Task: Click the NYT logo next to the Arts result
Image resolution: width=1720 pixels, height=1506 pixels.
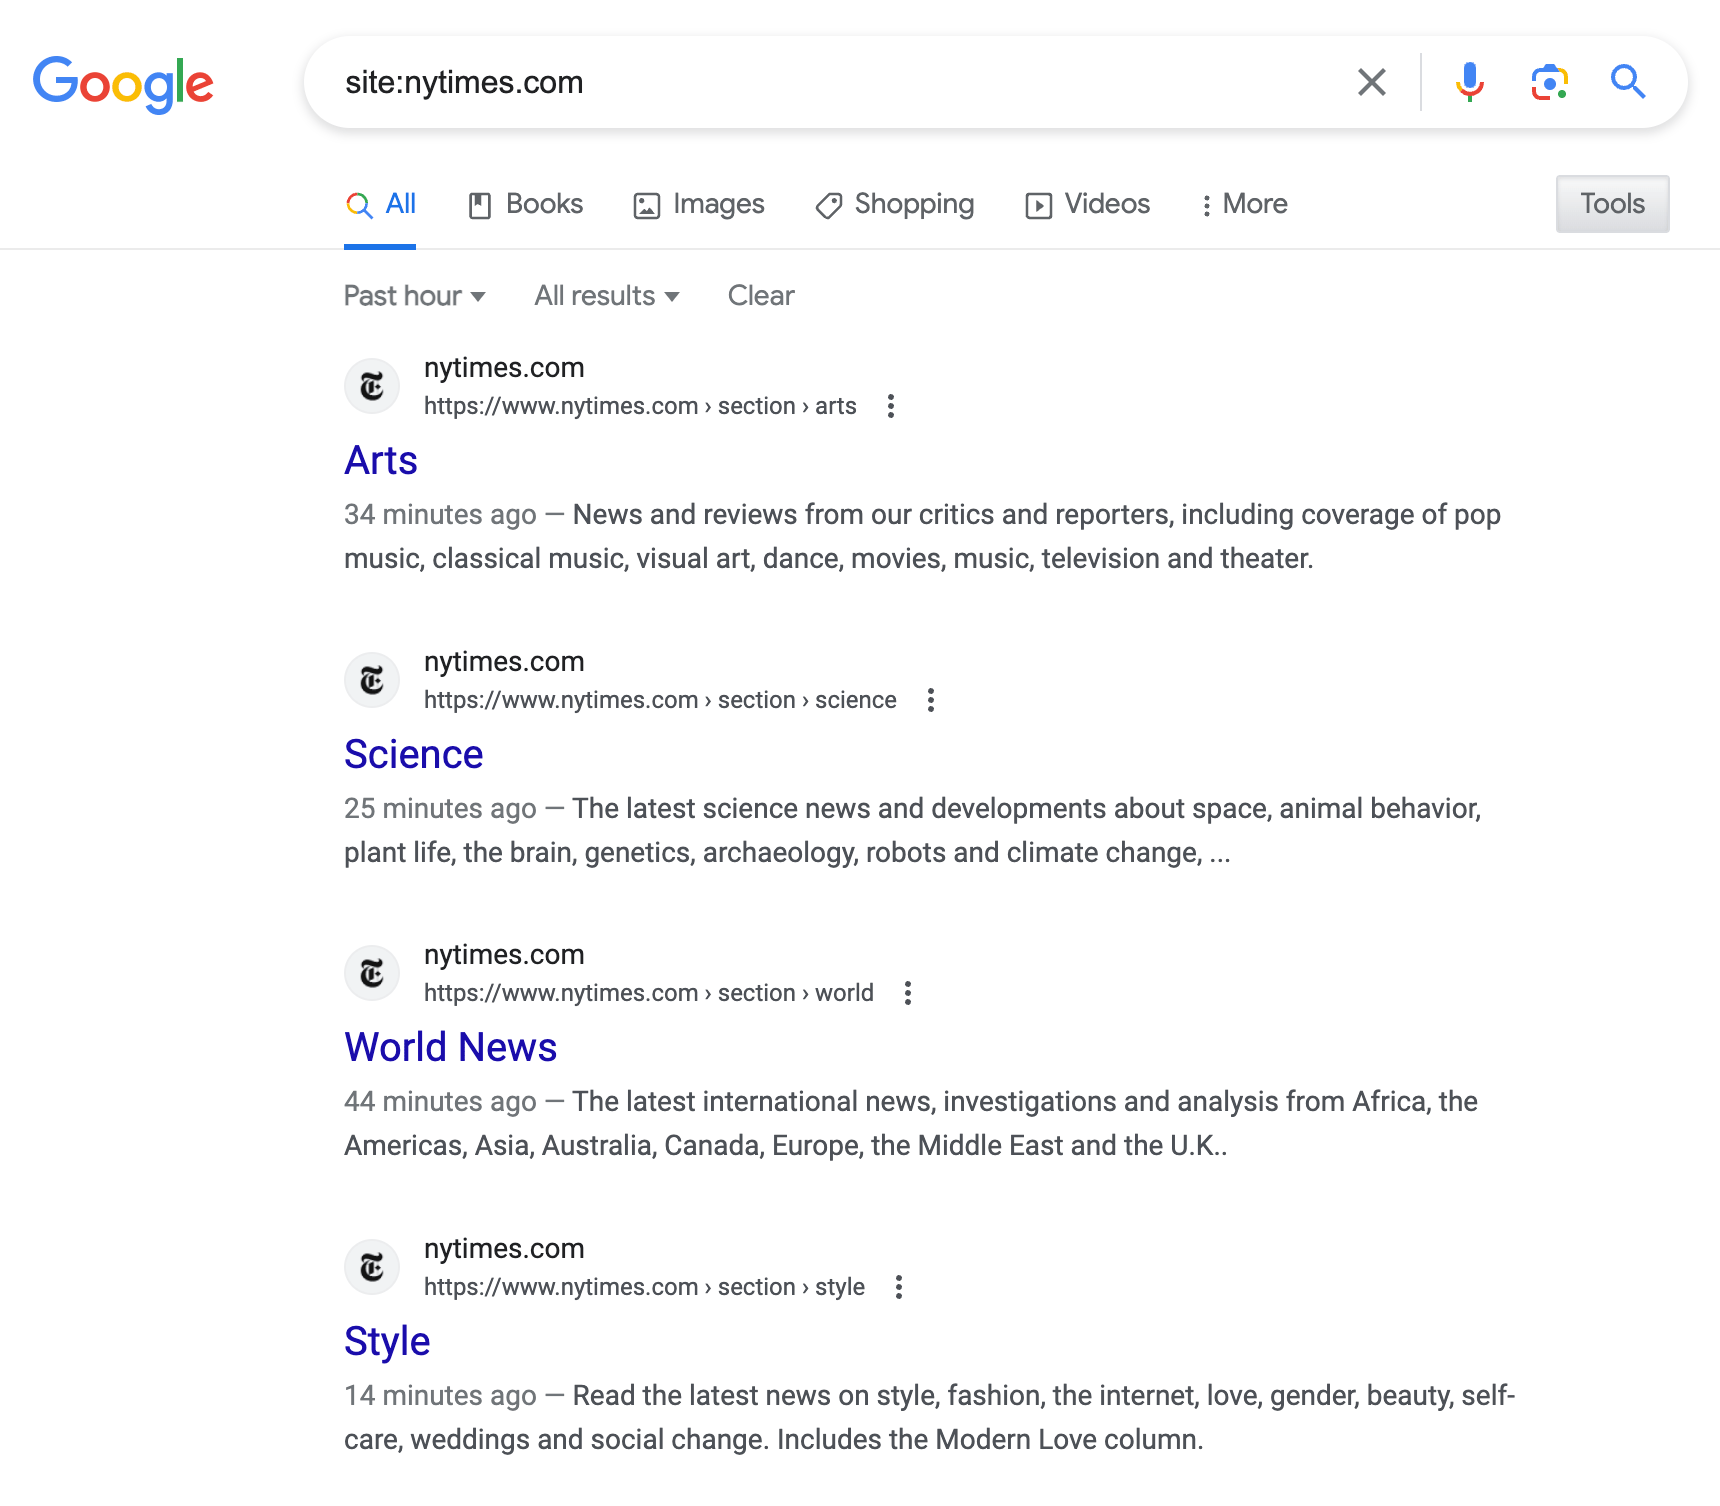Action: 371,386
